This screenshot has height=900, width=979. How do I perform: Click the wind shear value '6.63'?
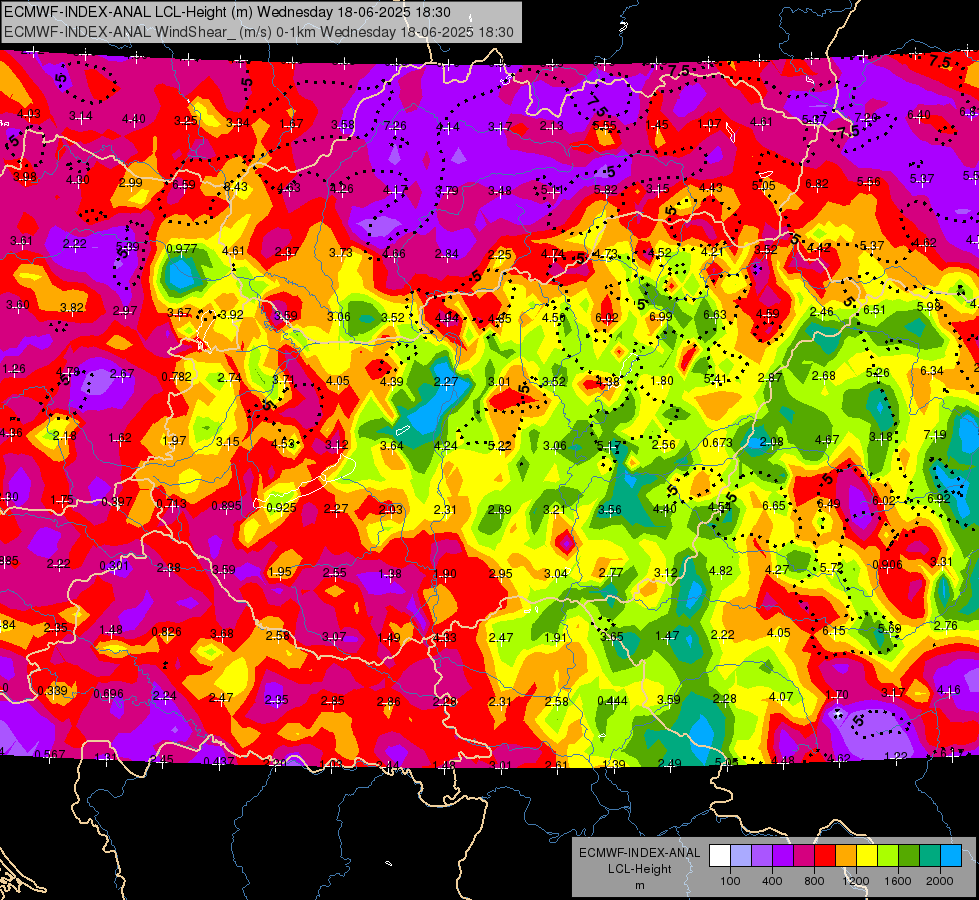tap(715, 314)
